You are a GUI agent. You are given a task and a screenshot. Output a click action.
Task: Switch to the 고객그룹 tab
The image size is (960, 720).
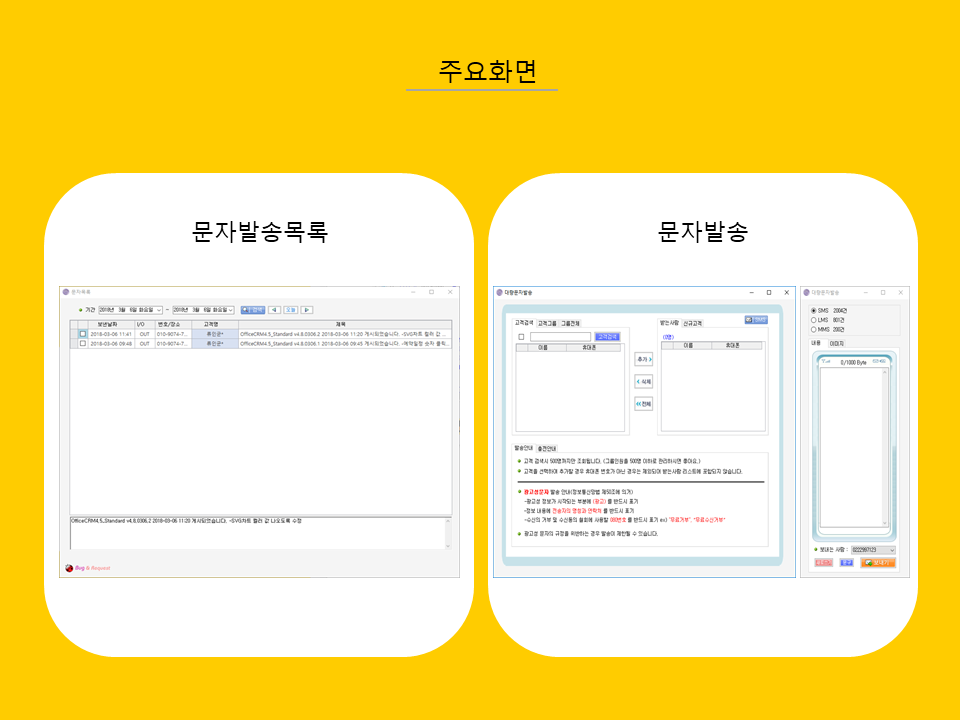click(x=547, y=323)
